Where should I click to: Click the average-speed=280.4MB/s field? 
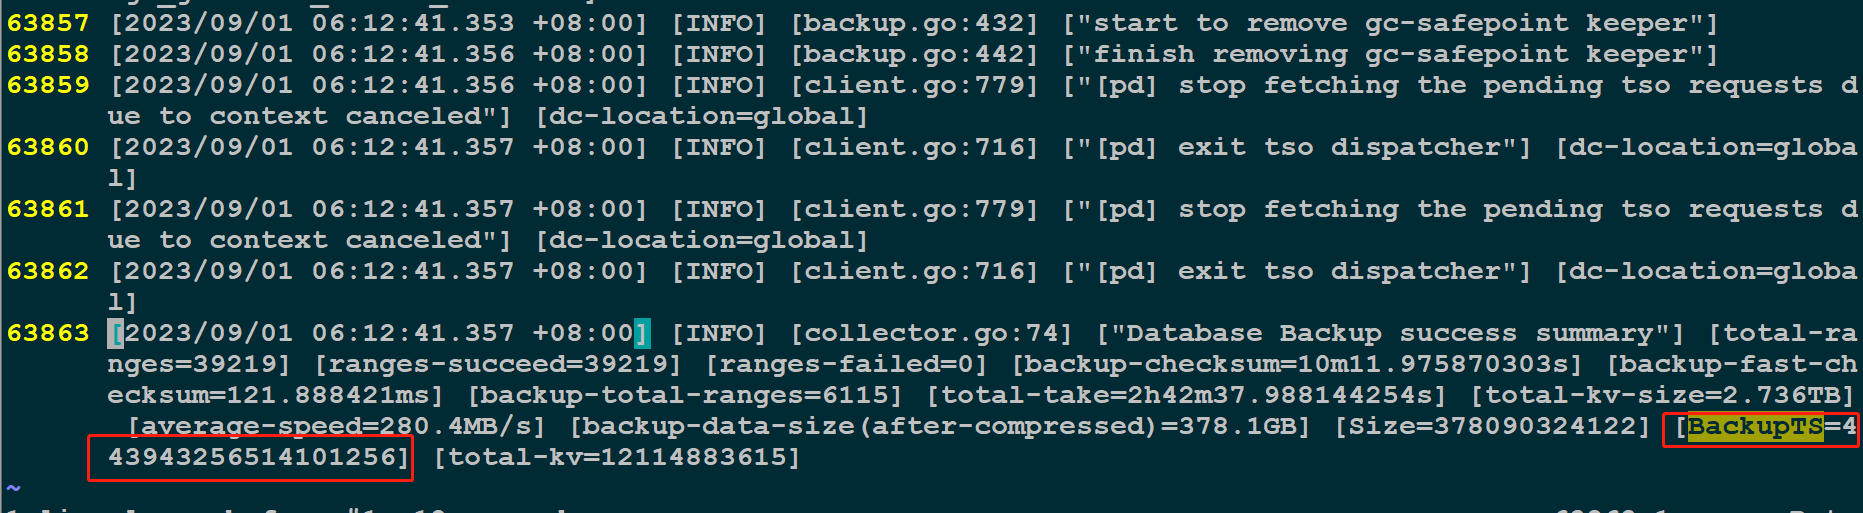click(x=337, y=427)
